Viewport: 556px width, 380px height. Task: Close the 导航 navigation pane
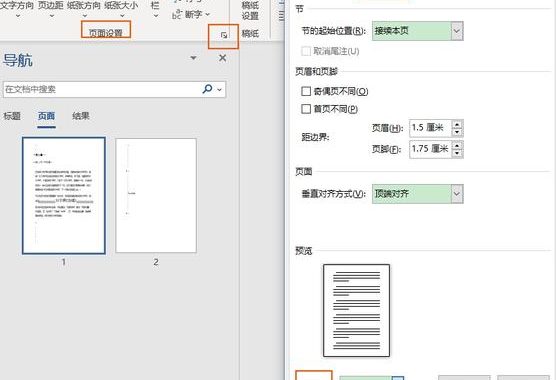(222, 58)
